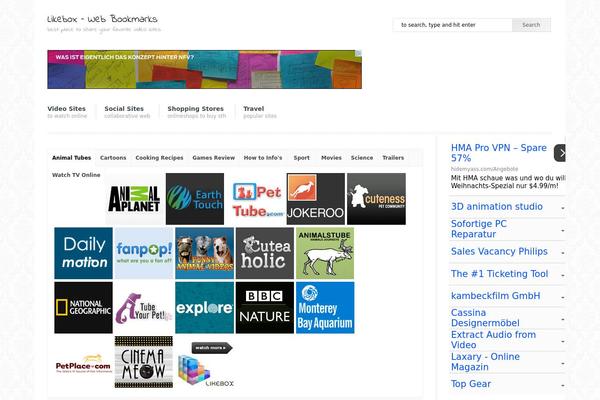Screen dimensions: 600x400
Task: Open the National Geographic tile
Action: pyautogui.click(x=83, y=308)
